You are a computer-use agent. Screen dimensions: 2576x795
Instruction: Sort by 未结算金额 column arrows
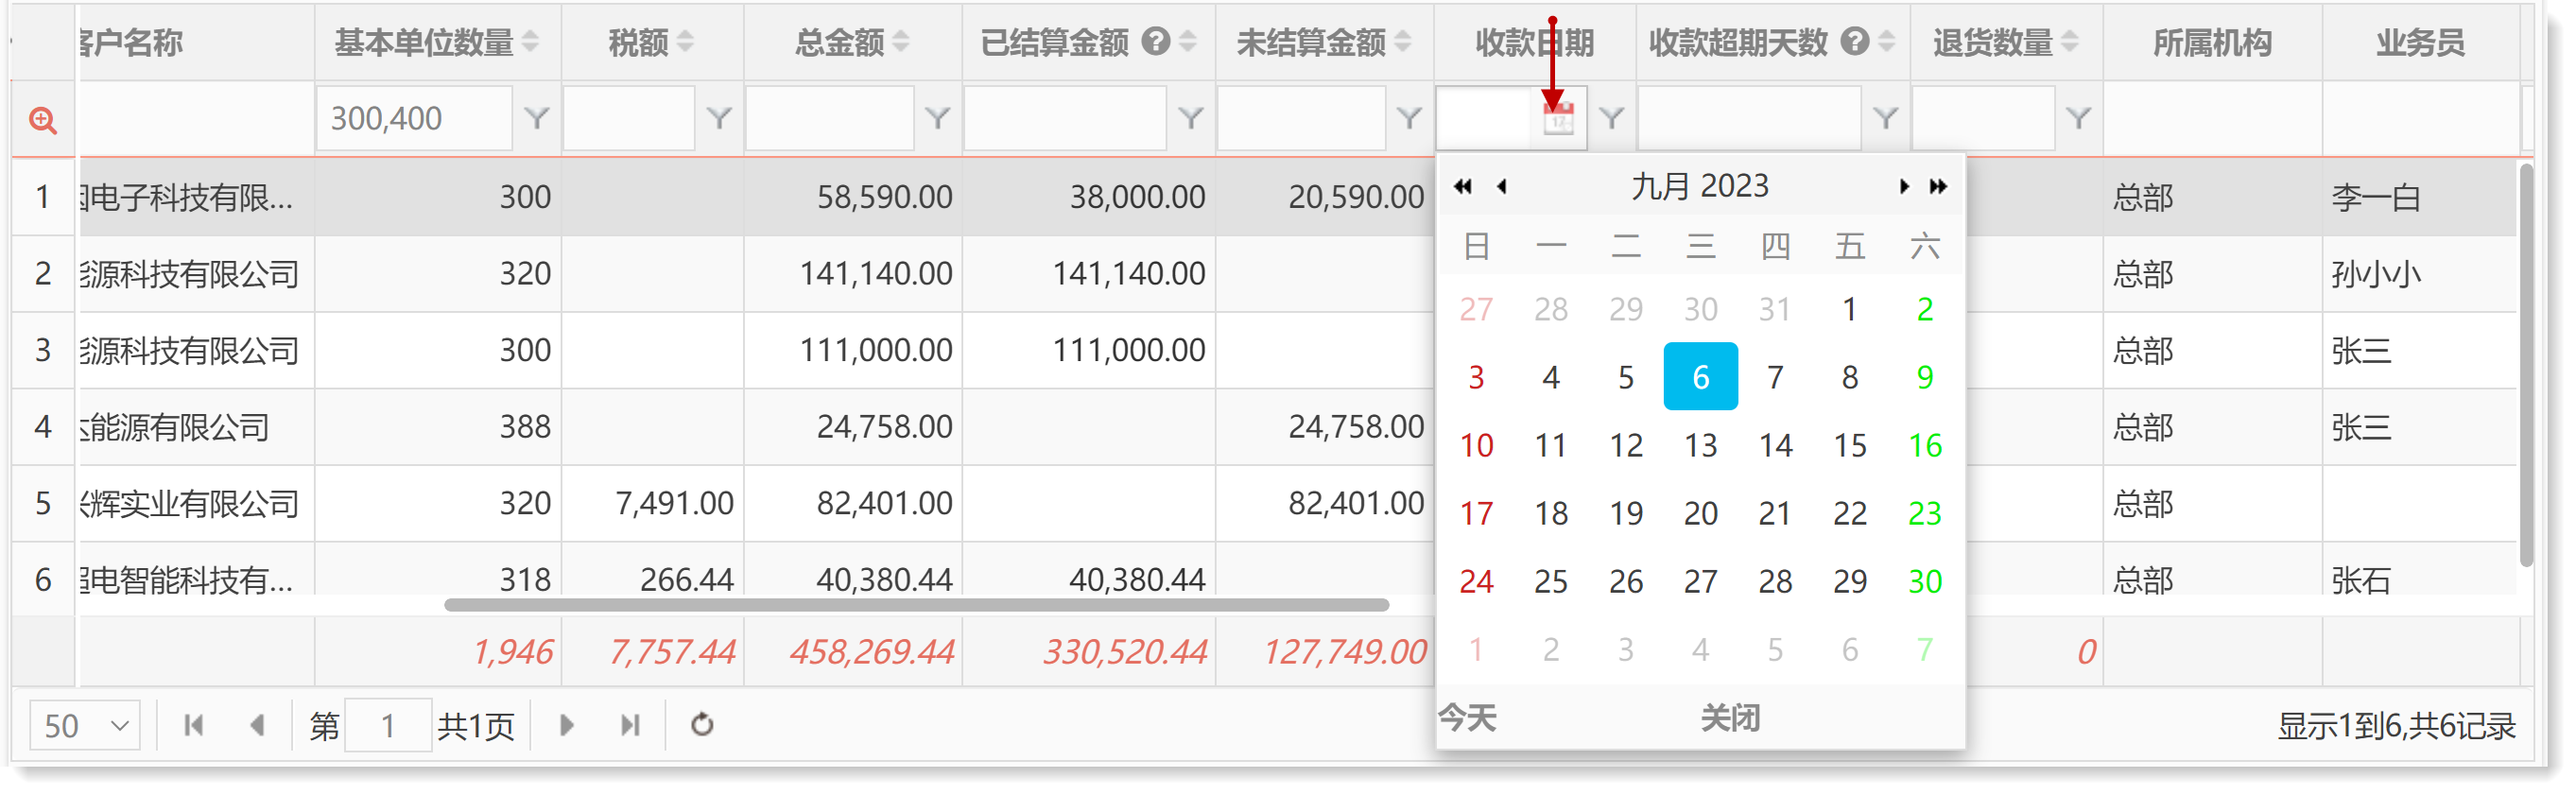pyautogui.click(x=1403, y=42)
